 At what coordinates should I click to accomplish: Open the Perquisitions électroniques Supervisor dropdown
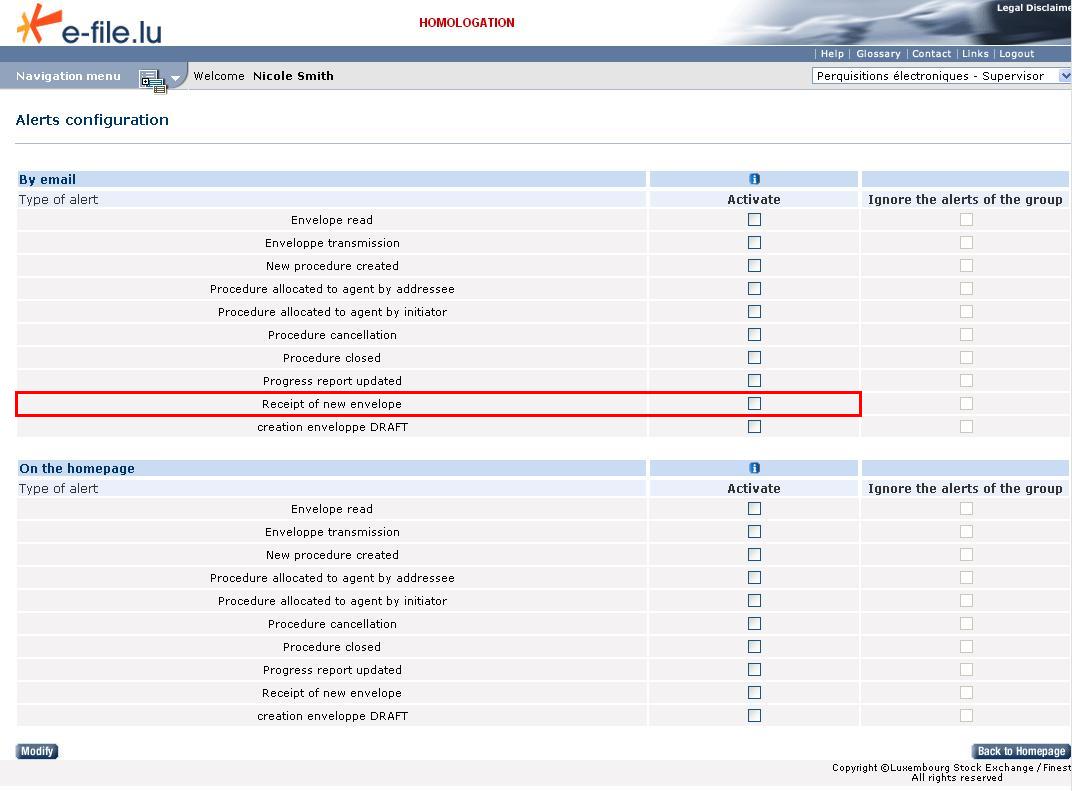tap(941, 76)
